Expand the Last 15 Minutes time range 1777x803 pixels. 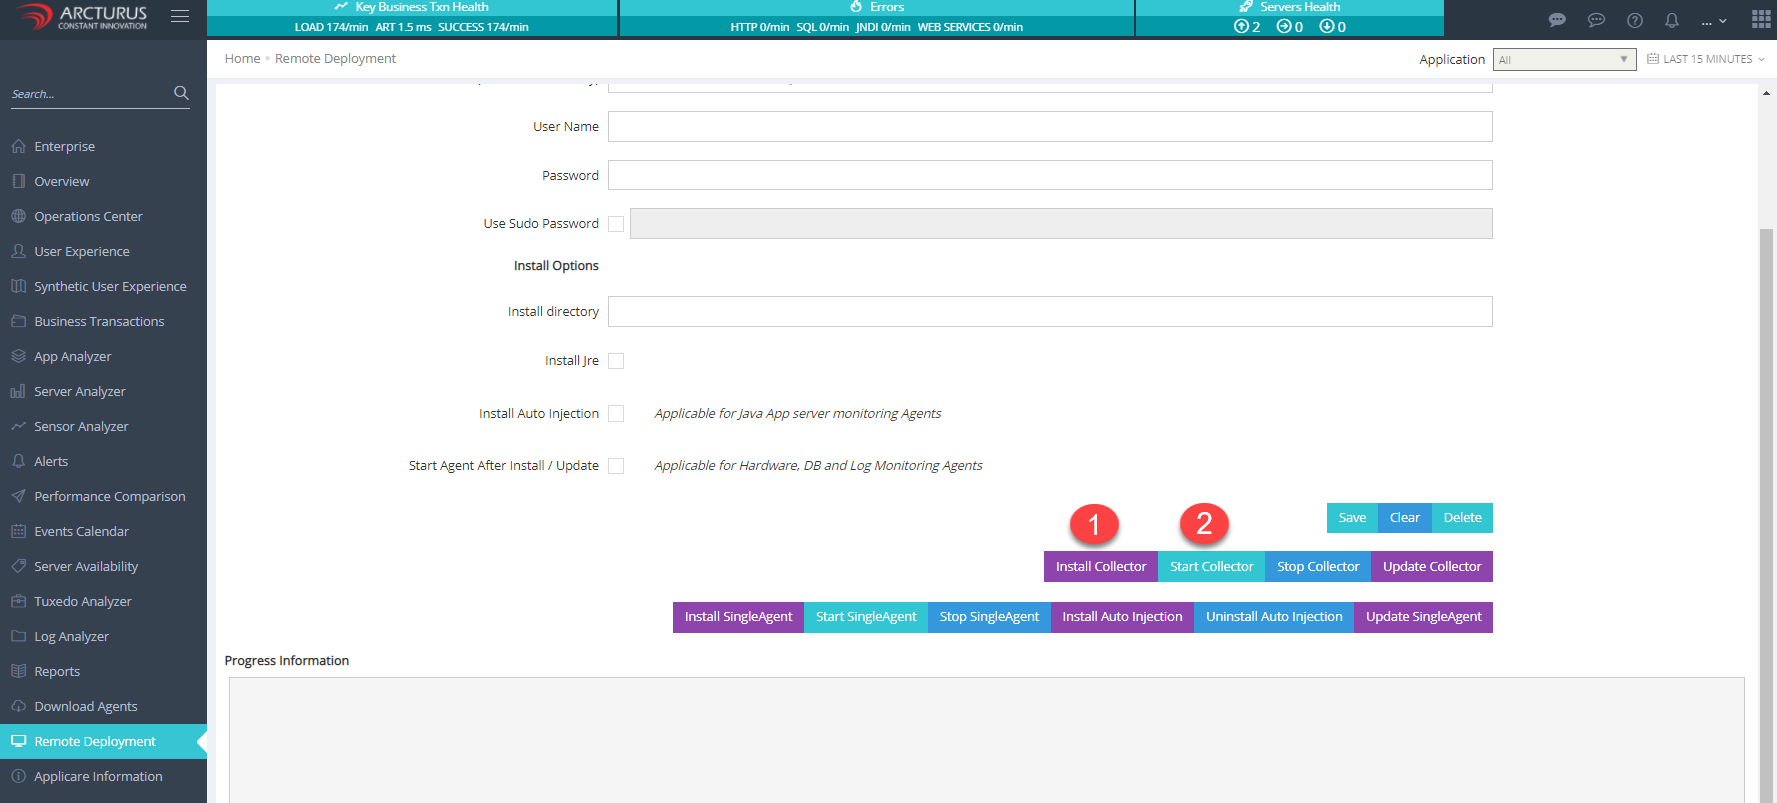[x=1706, y=59]
